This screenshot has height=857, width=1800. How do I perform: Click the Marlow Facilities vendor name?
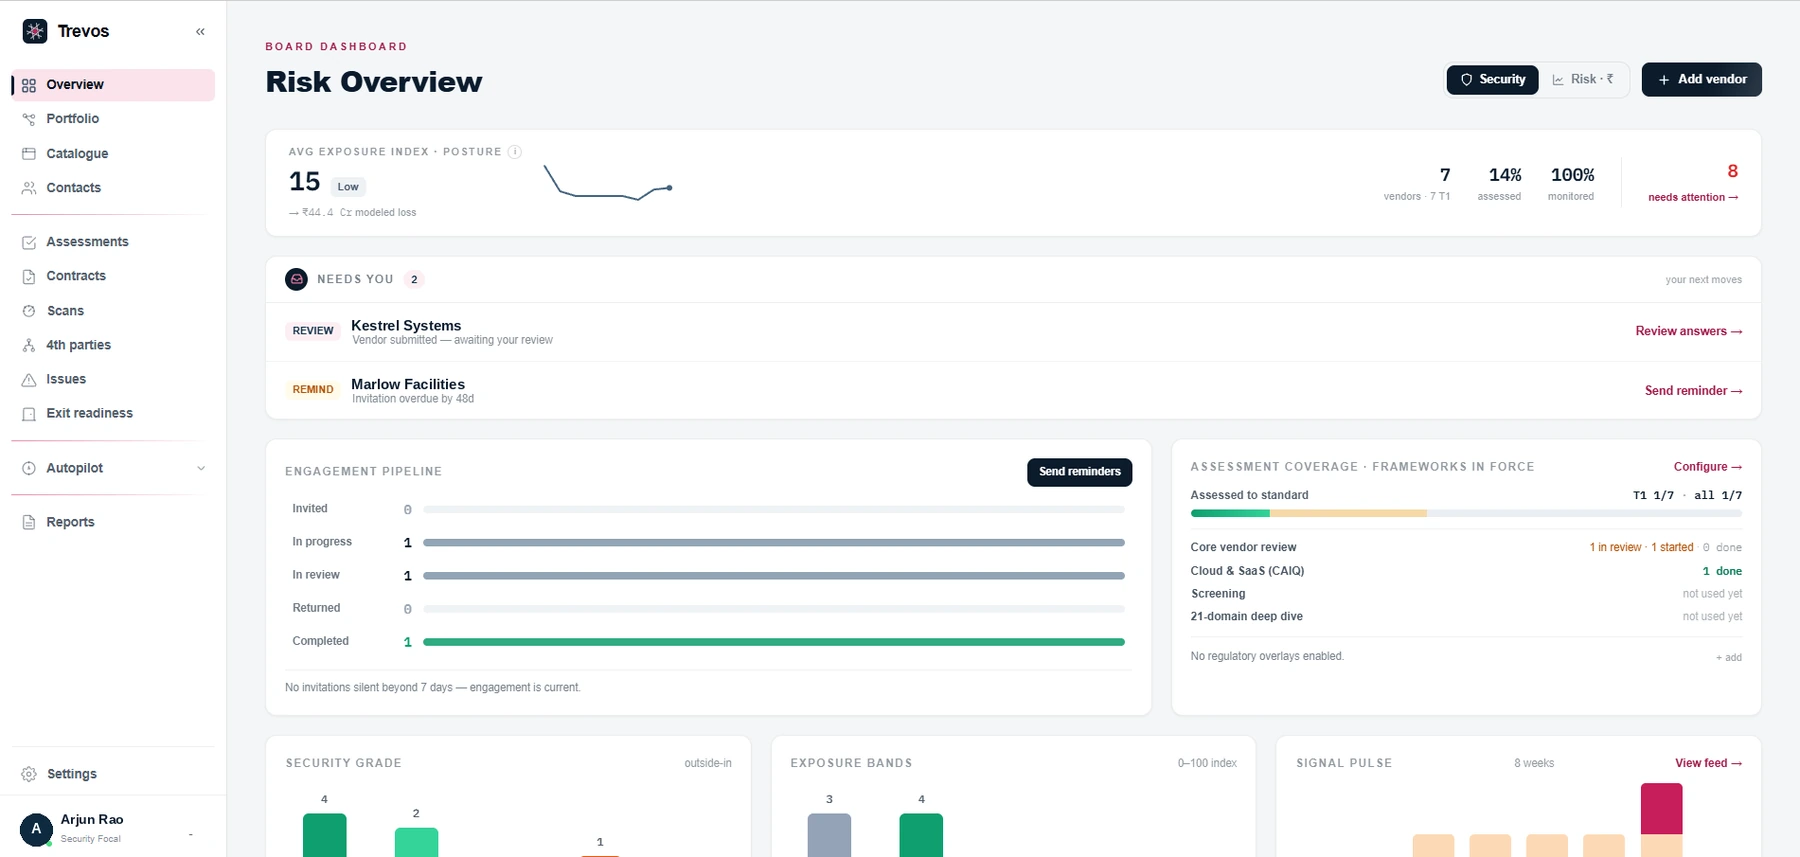(408, 384)
